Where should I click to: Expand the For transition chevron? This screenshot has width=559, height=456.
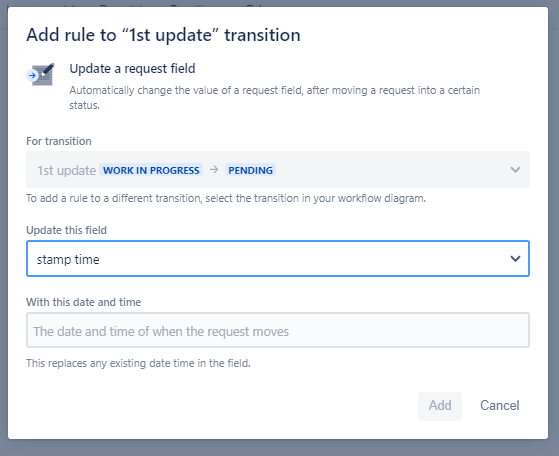[515, 170]
